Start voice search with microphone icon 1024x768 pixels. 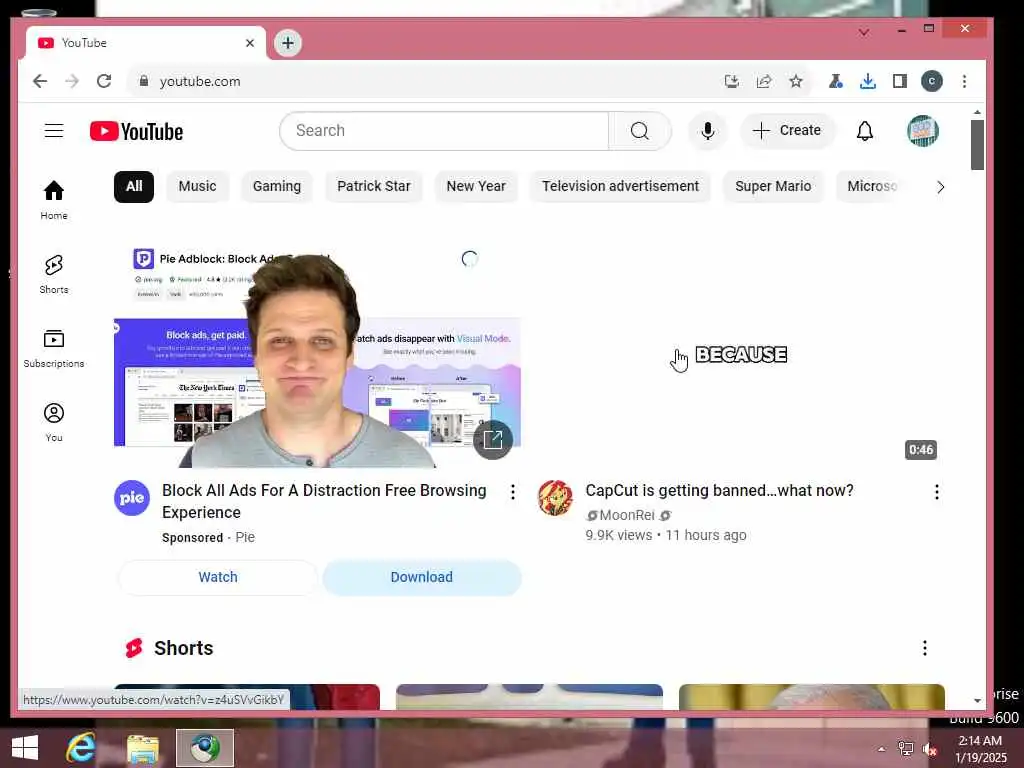click(x=707, y=131)
